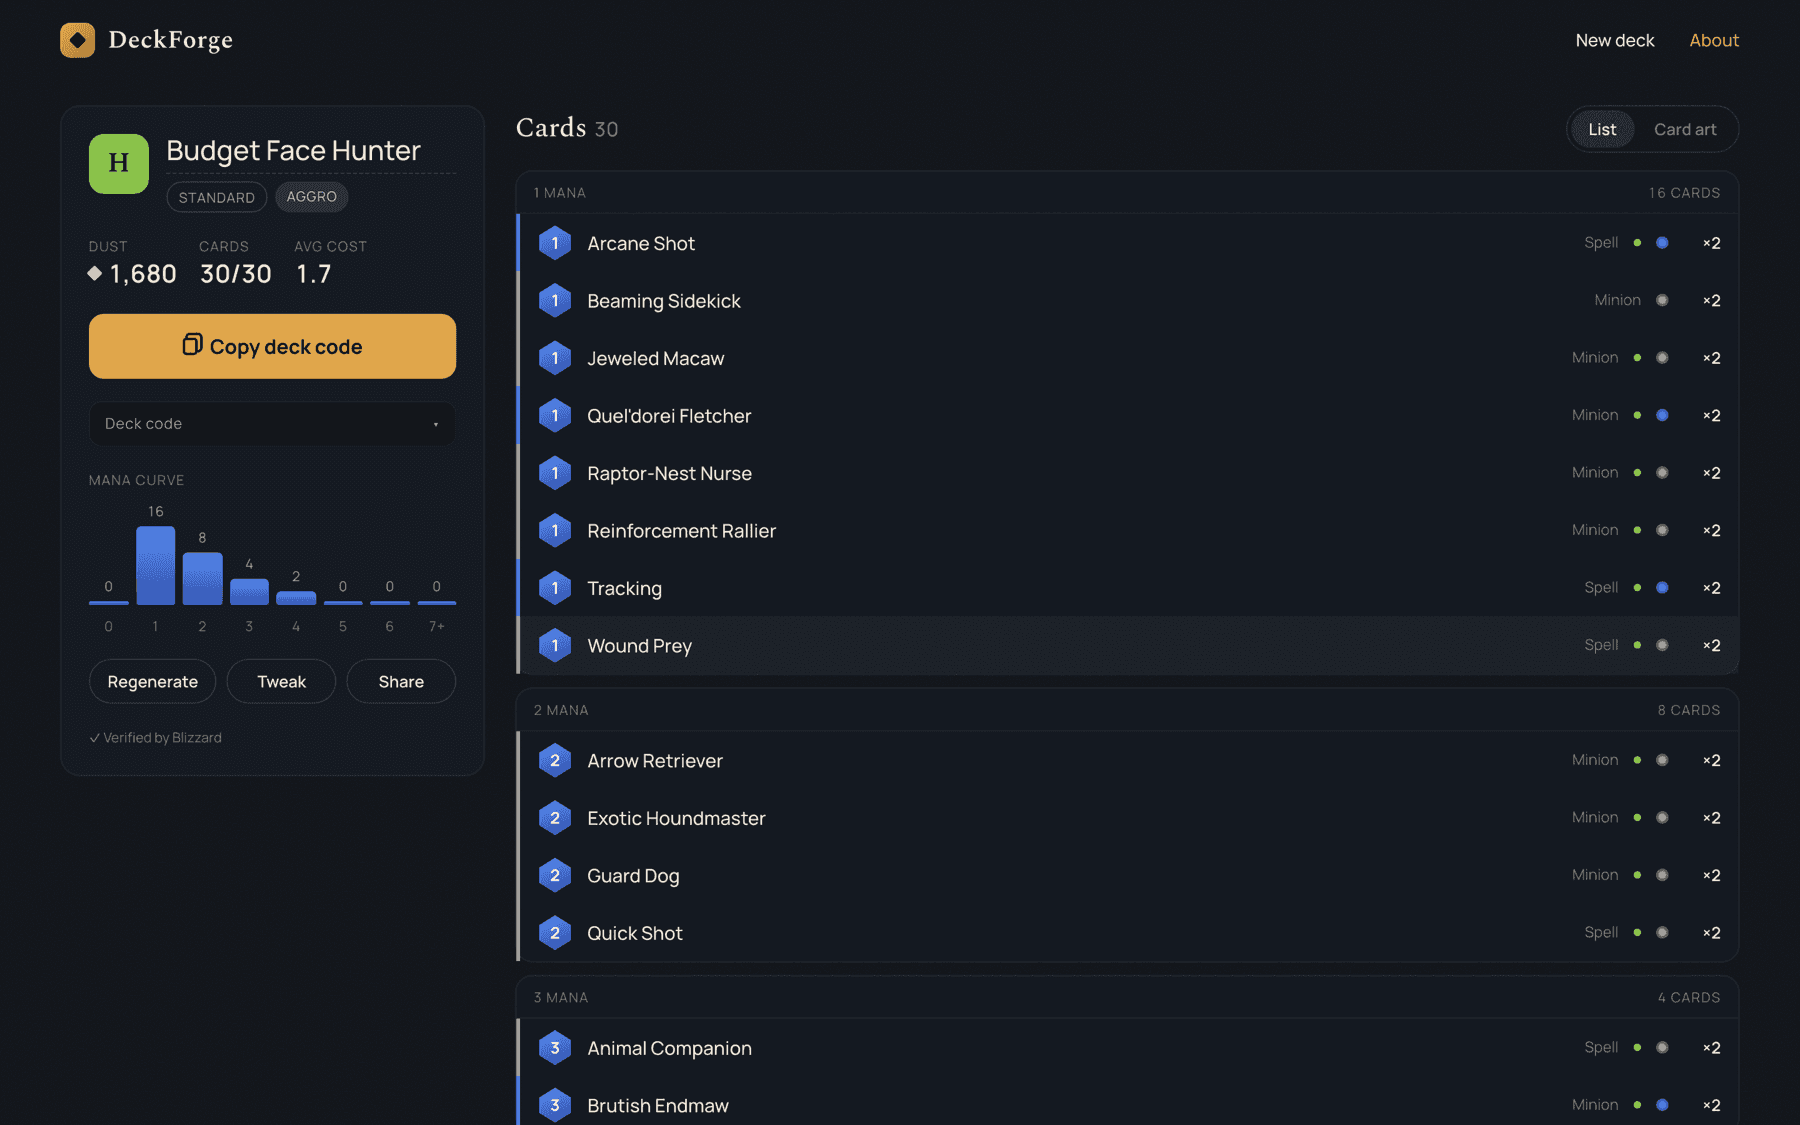Image resolution: width=1800 pixels, height=1125 pixels.
Task: Click the DeckForge logo icon
Action: click(77, 40)
